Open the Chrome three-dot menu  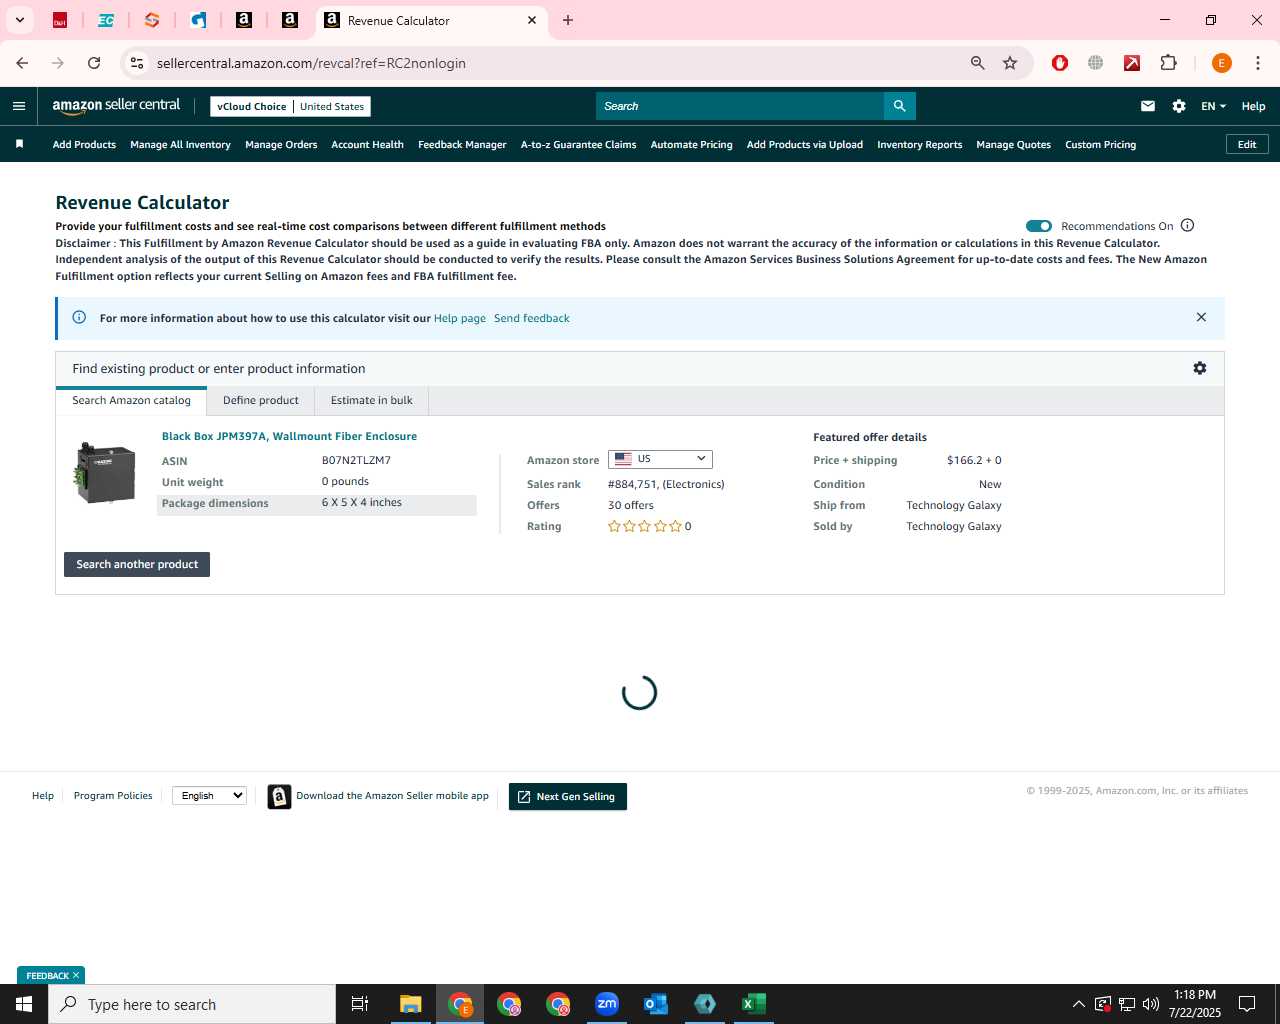coord(1258,63)
